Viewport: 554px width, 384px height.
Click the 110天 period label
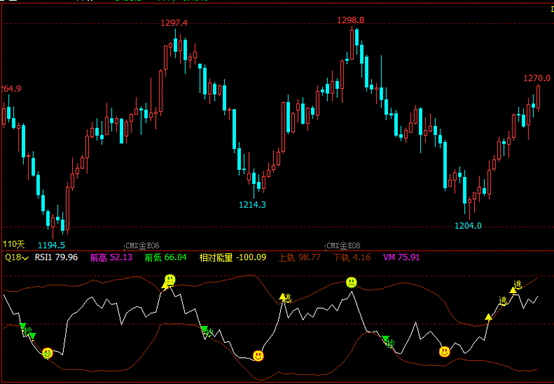point(14,244)
